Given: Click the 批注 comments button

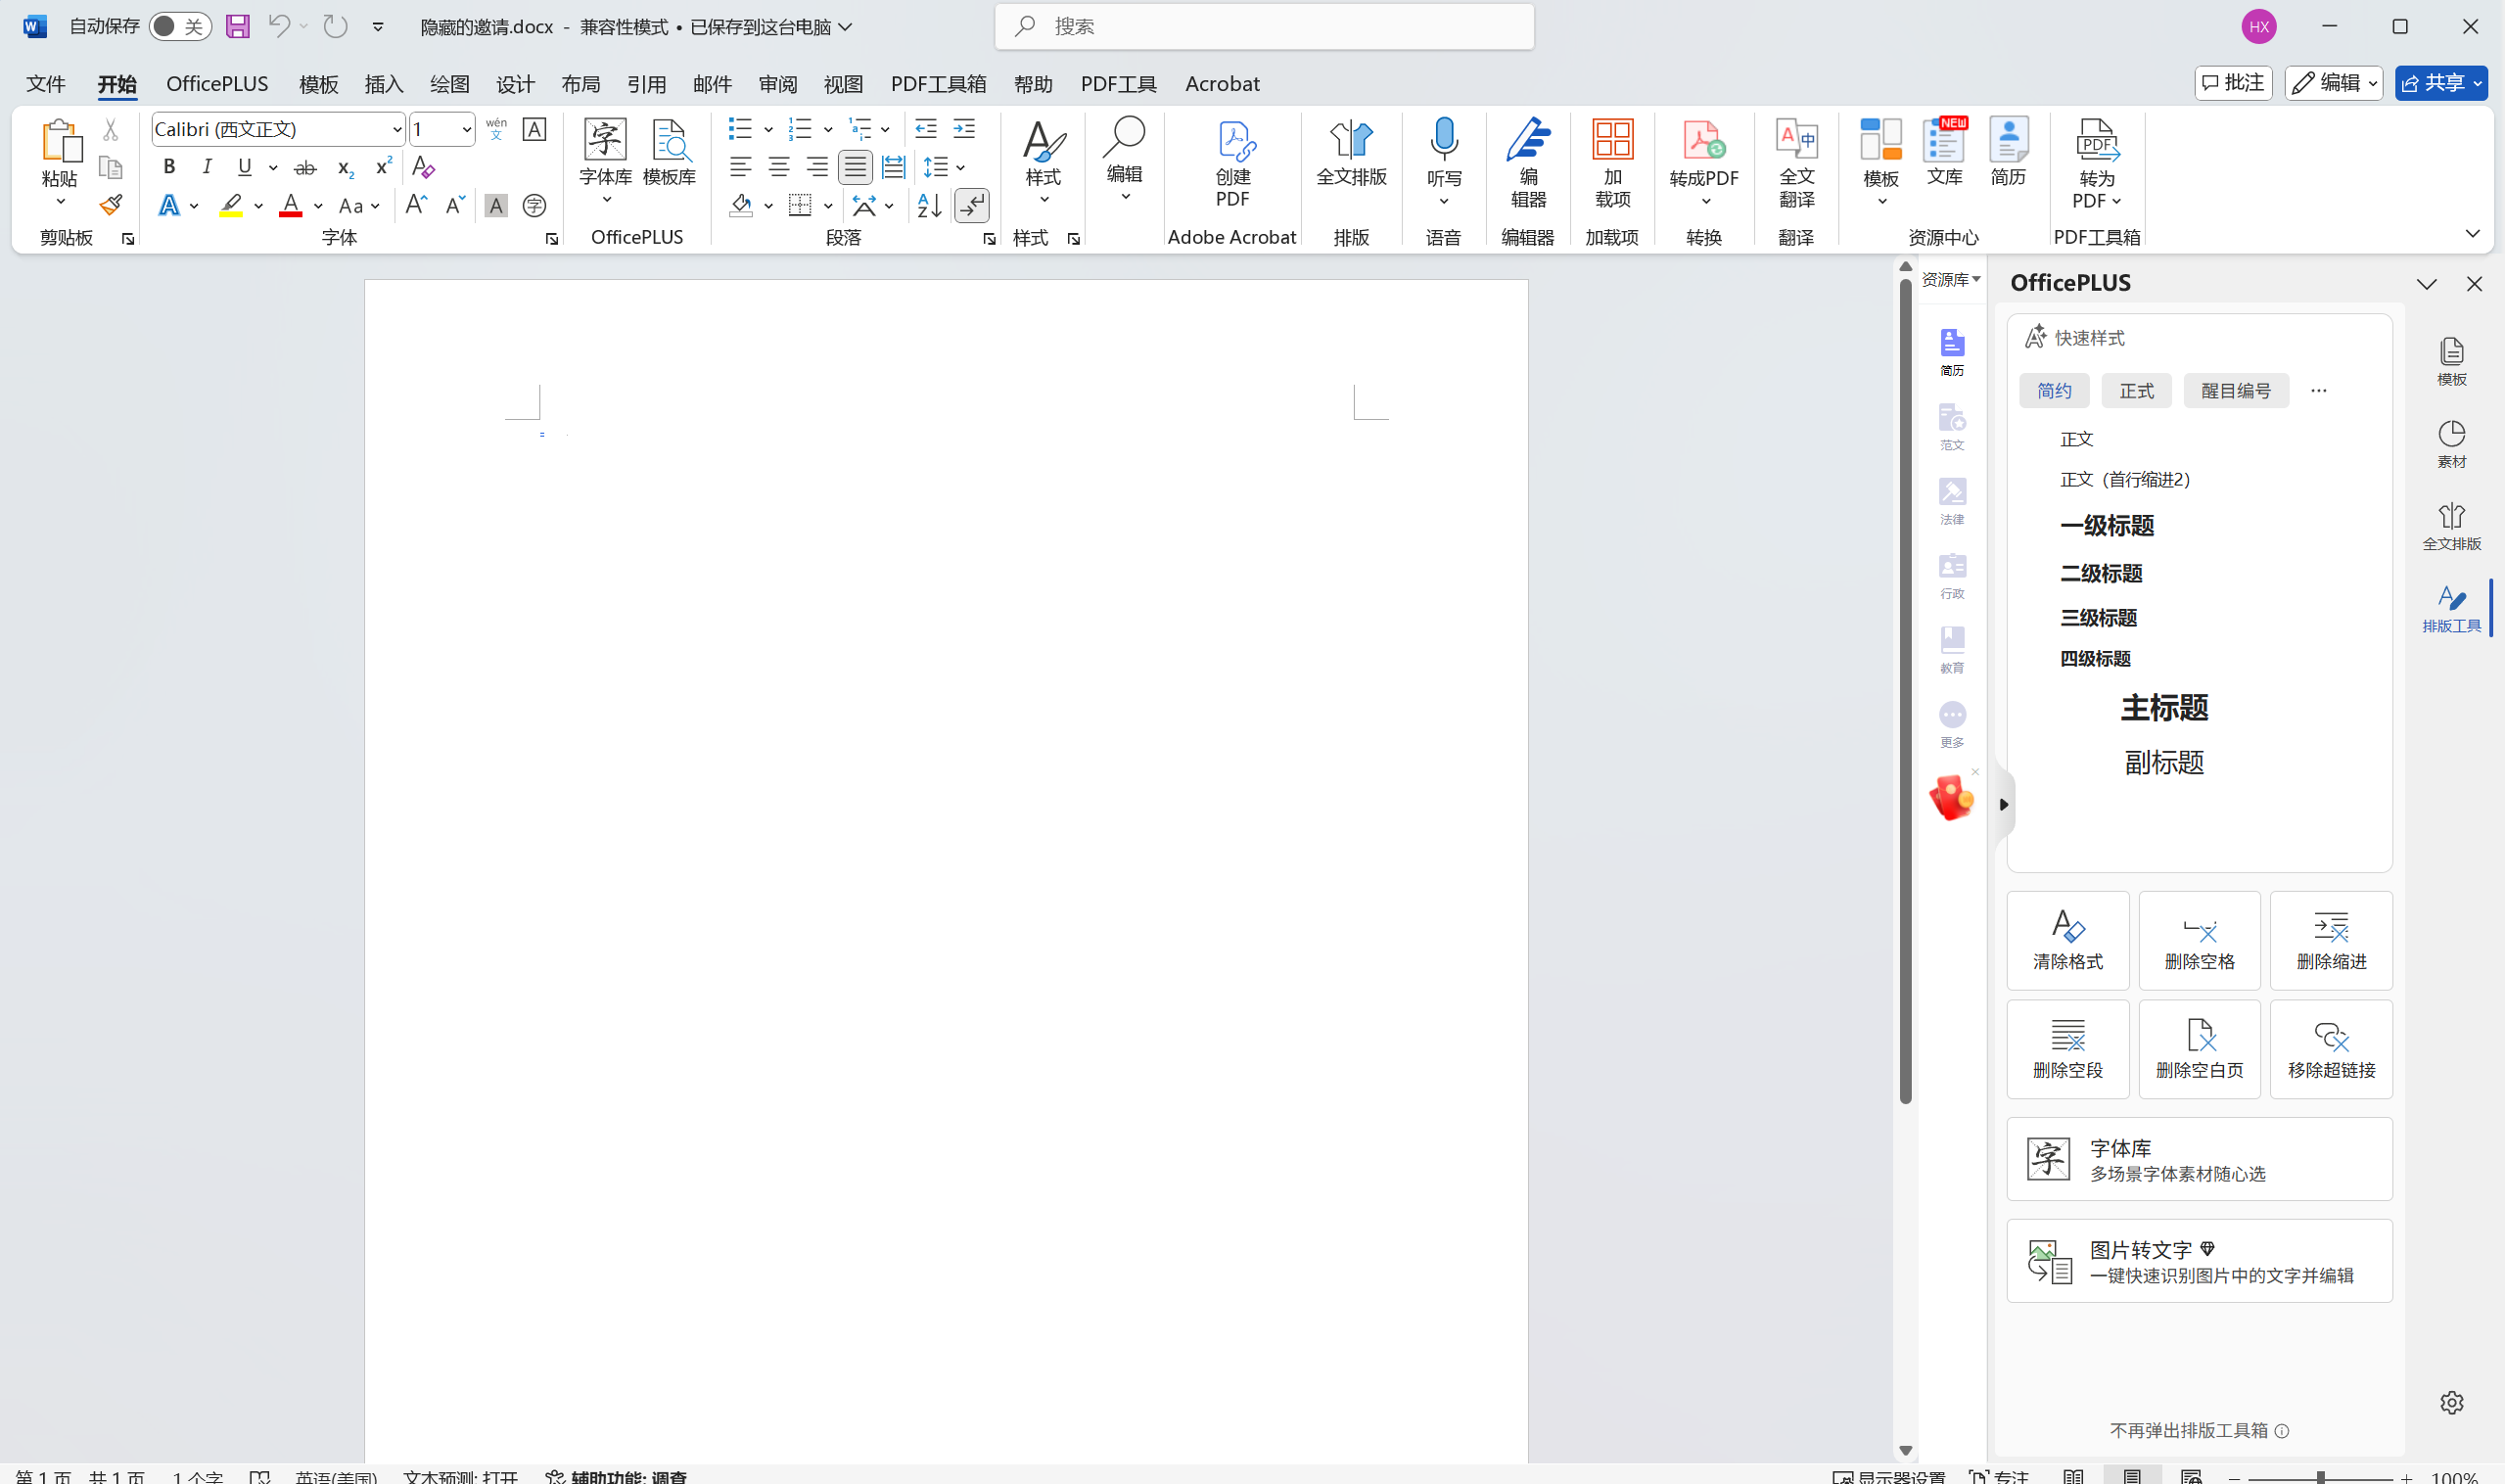Looking at the screenshot, I should [x=2233, y=83].
